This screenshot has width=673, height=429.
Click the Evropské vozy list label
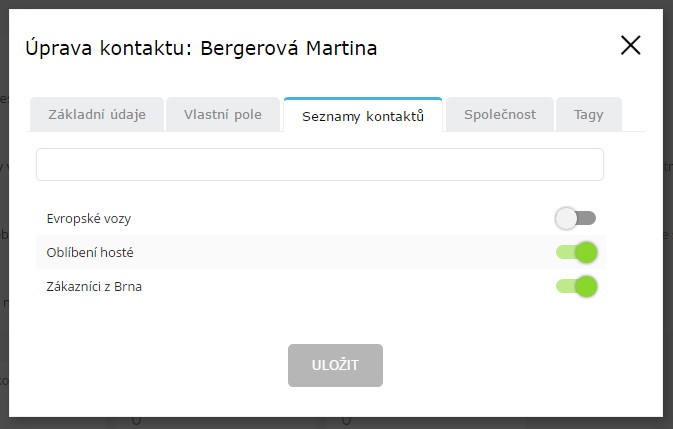tap(89, 219)
